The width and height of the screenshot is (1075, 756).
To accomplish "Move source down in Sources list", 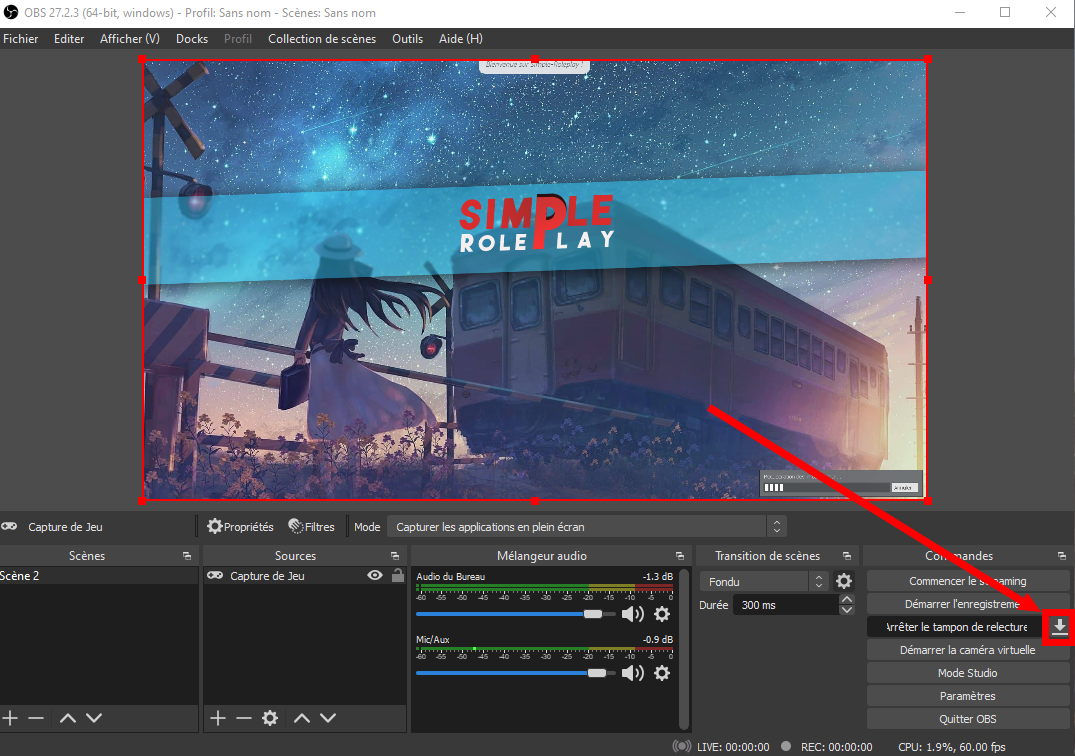I will pos(328,718).
